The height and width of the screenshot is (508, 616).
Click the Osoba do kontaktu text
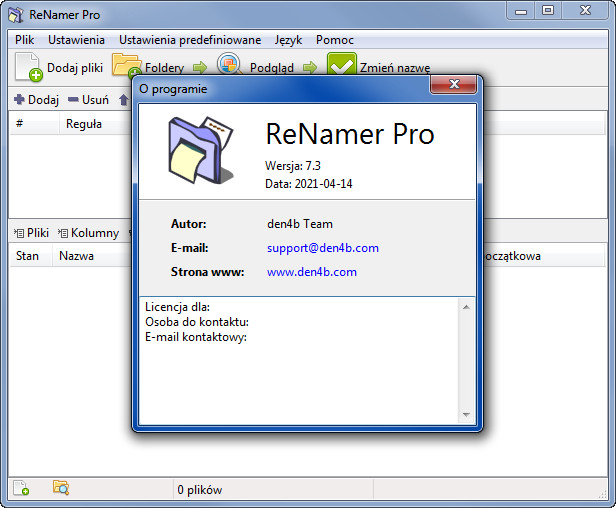pos(197,322)
